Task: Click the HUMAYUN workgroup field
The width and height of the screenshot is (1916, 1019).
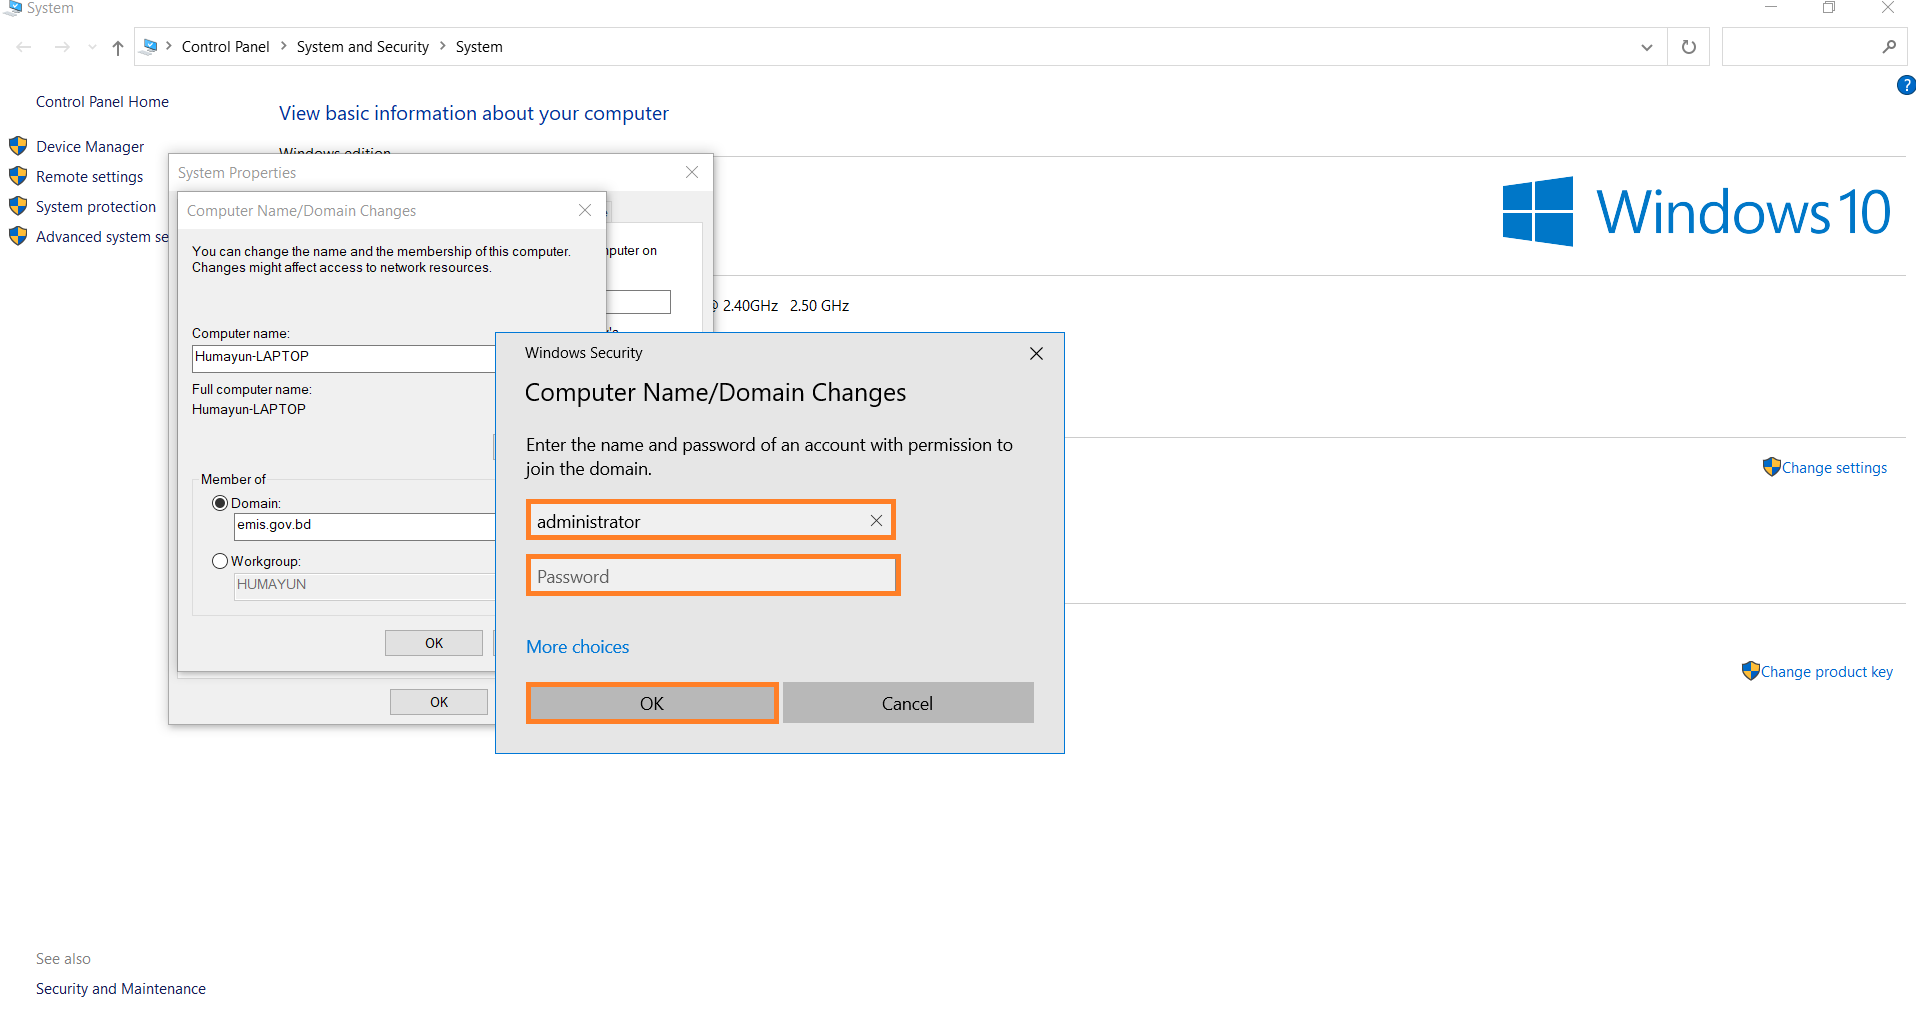Action: (364, 586)
